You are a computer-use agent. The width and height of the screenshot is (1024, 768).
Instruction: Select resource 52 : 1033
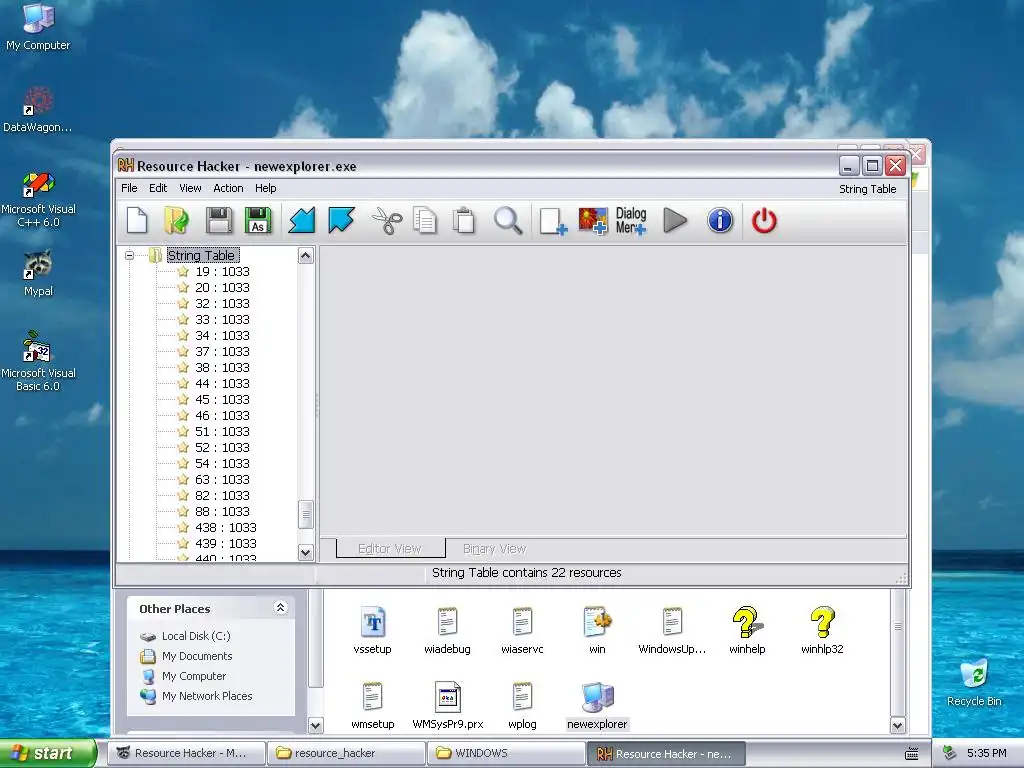[222, 447]
